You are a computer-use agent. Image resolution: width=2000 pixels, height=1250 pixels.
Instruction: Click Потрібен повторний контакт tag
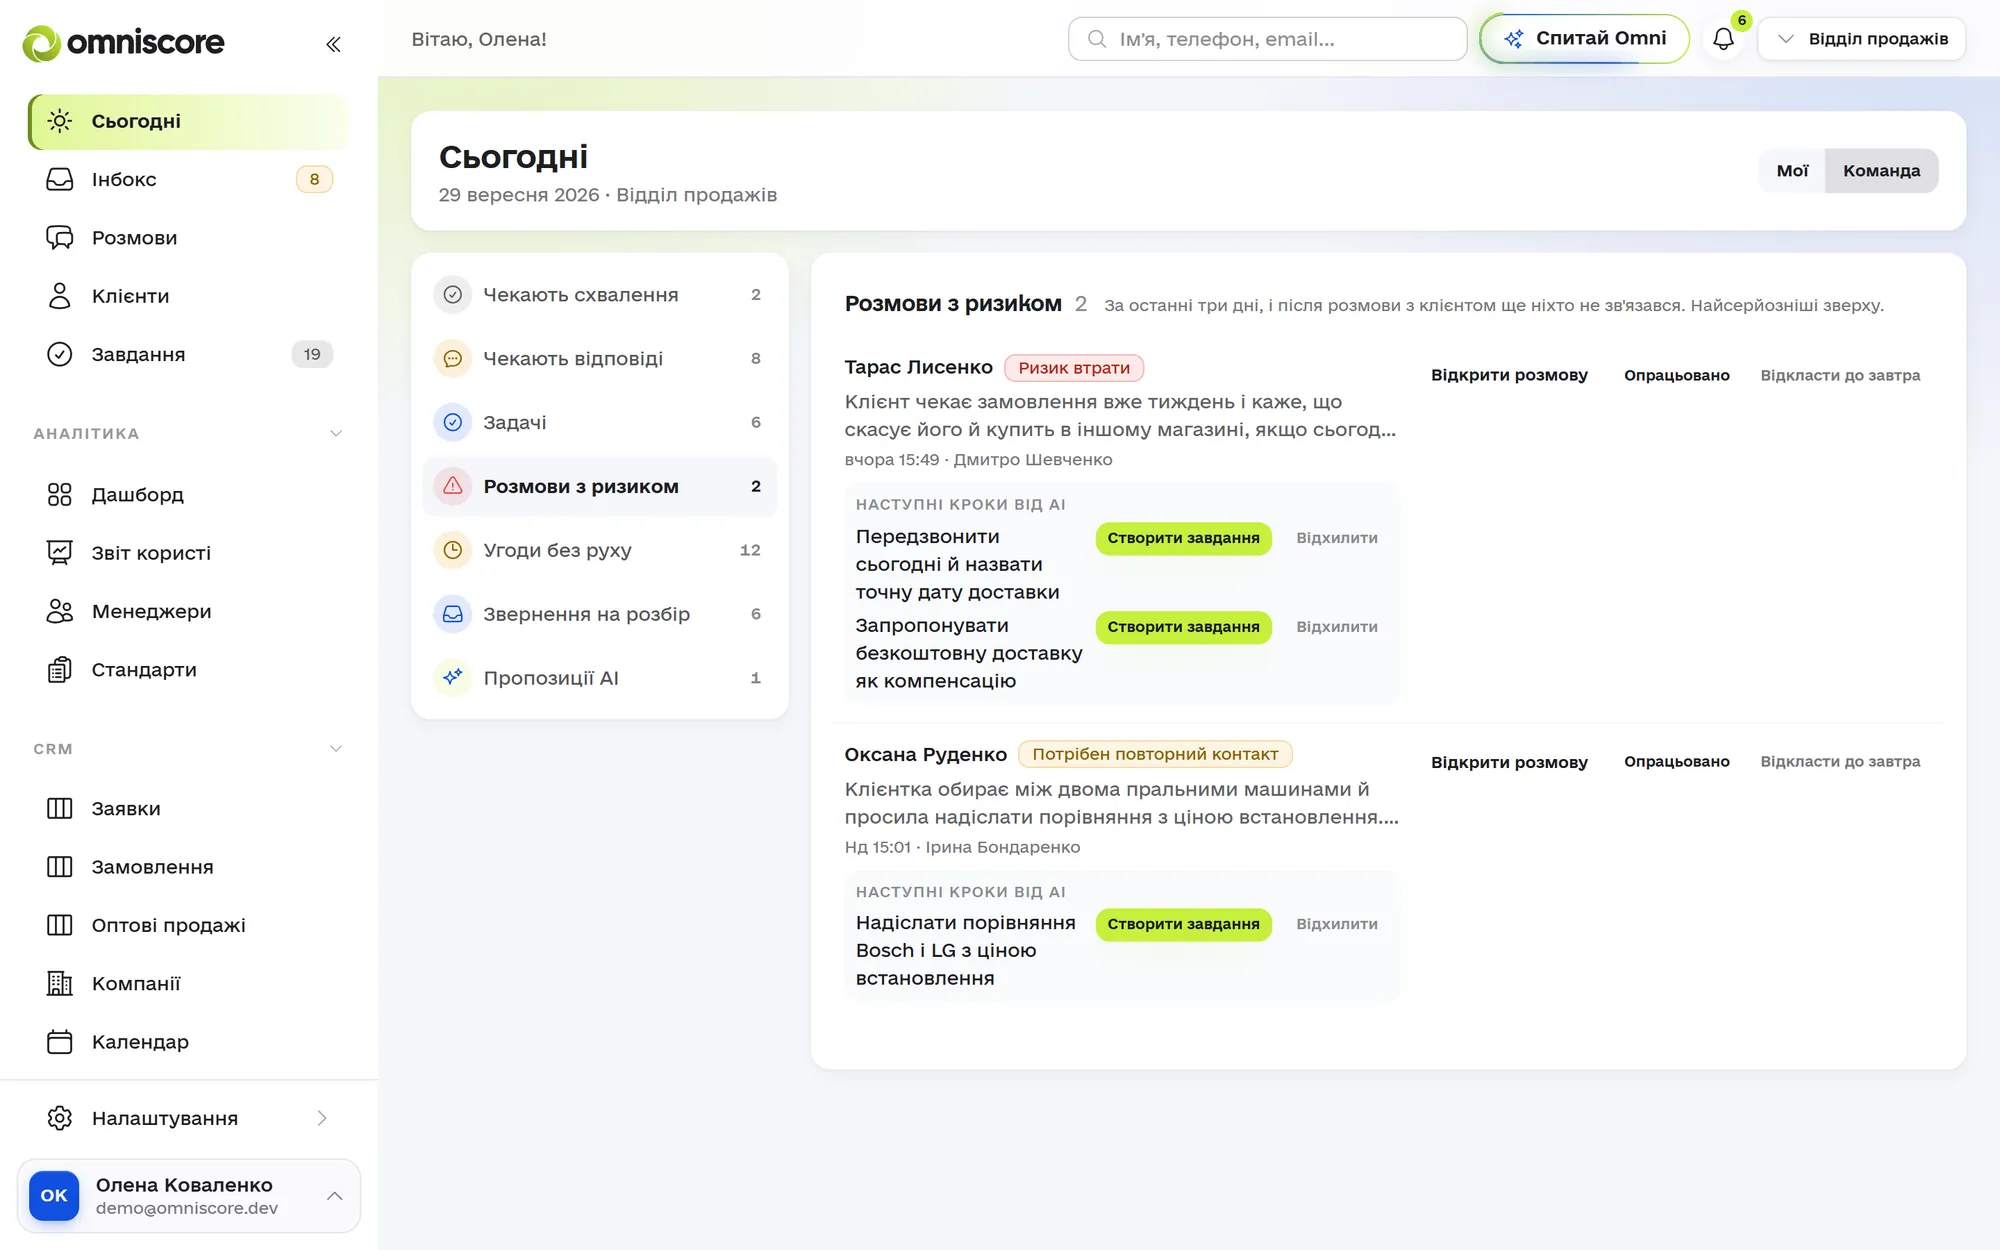(1155, 754)
